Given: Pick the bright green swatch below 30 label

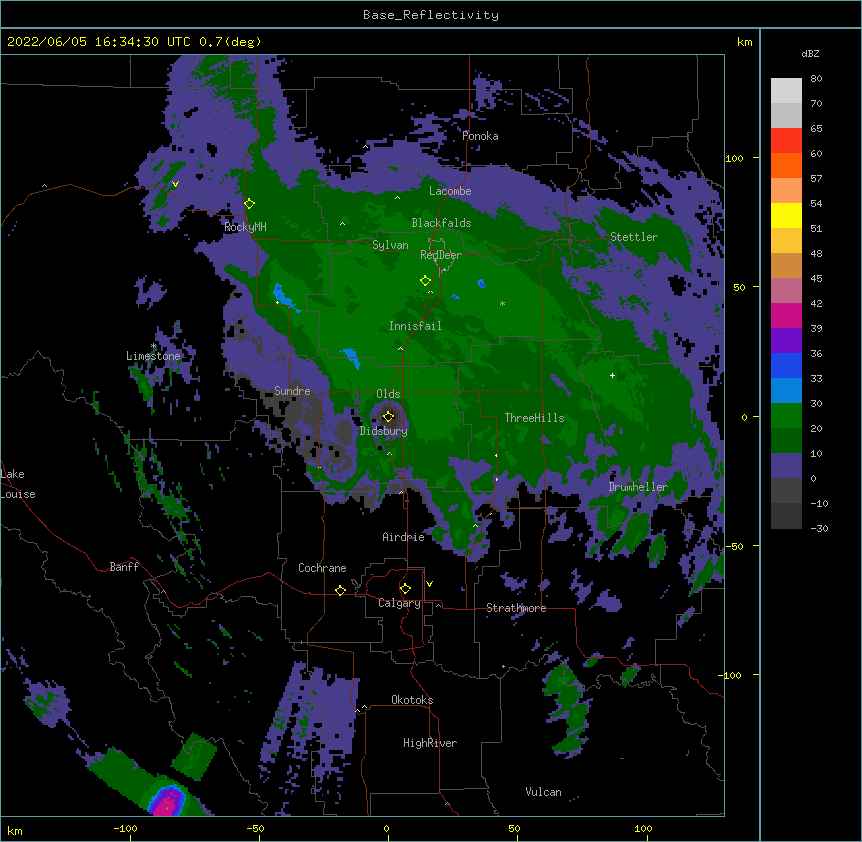Looking at the screenshot, I should click(x=786, y=416).
